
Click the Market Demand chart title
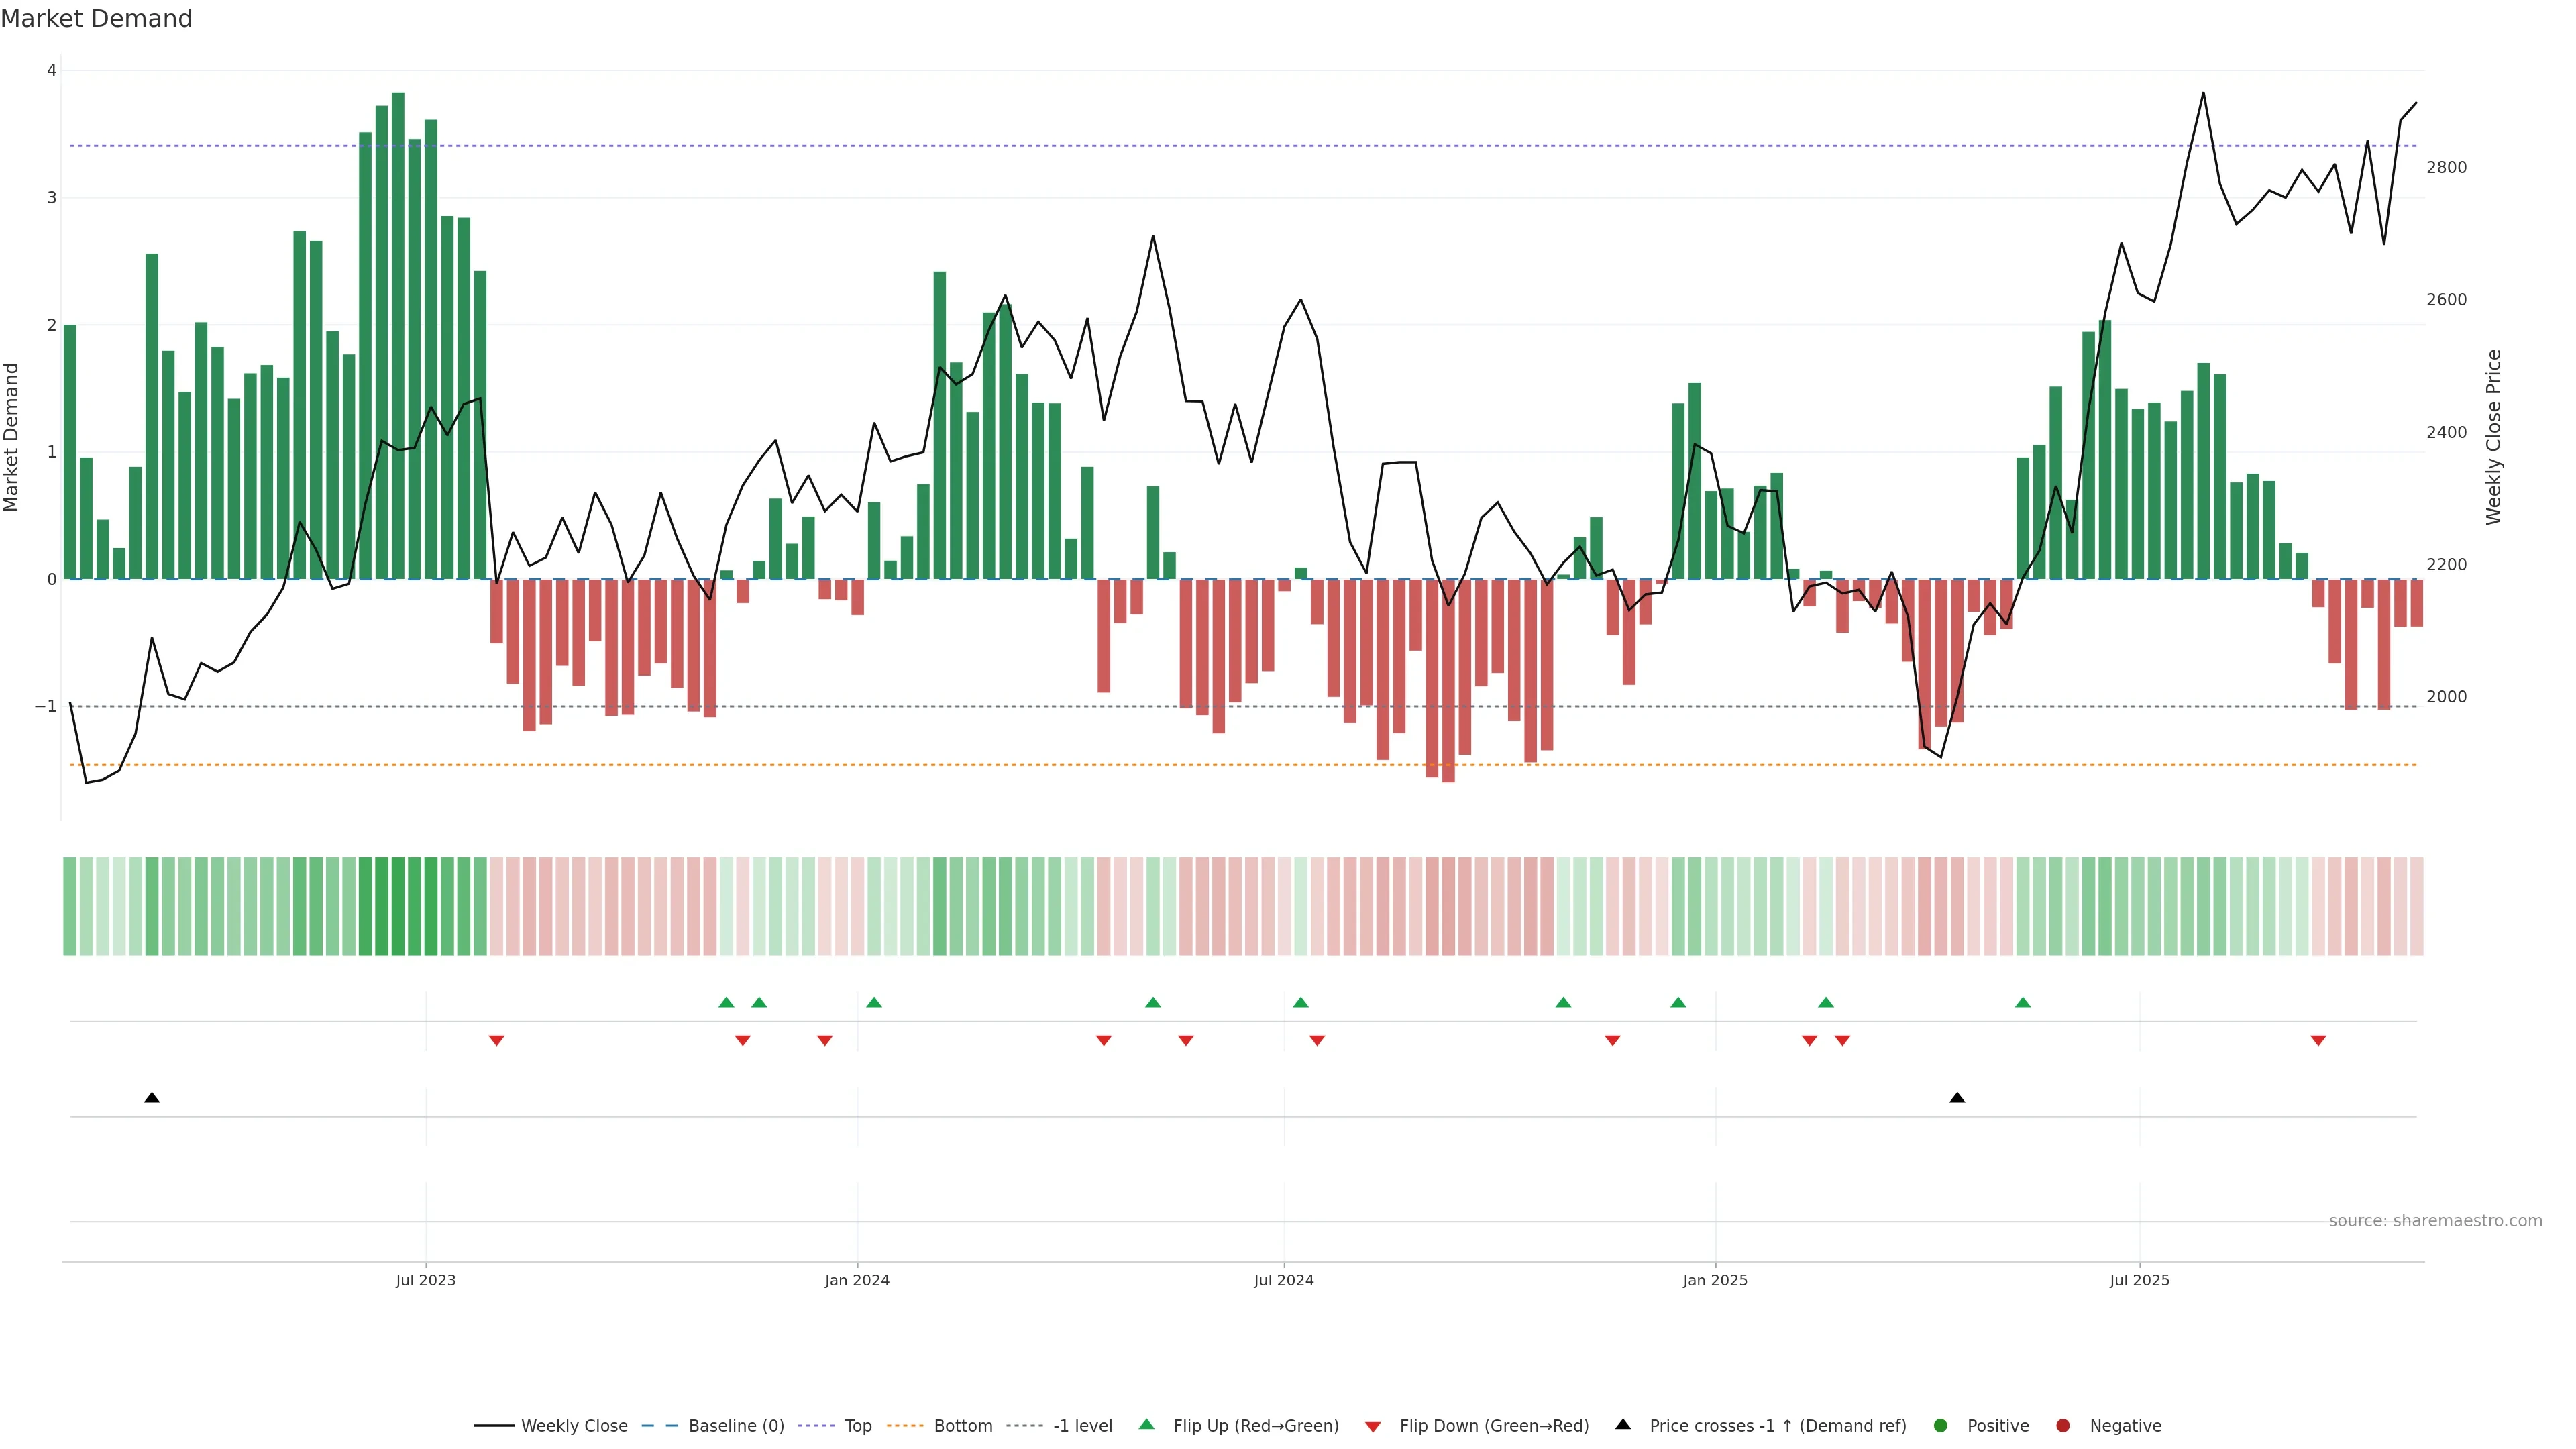(96, 19)
